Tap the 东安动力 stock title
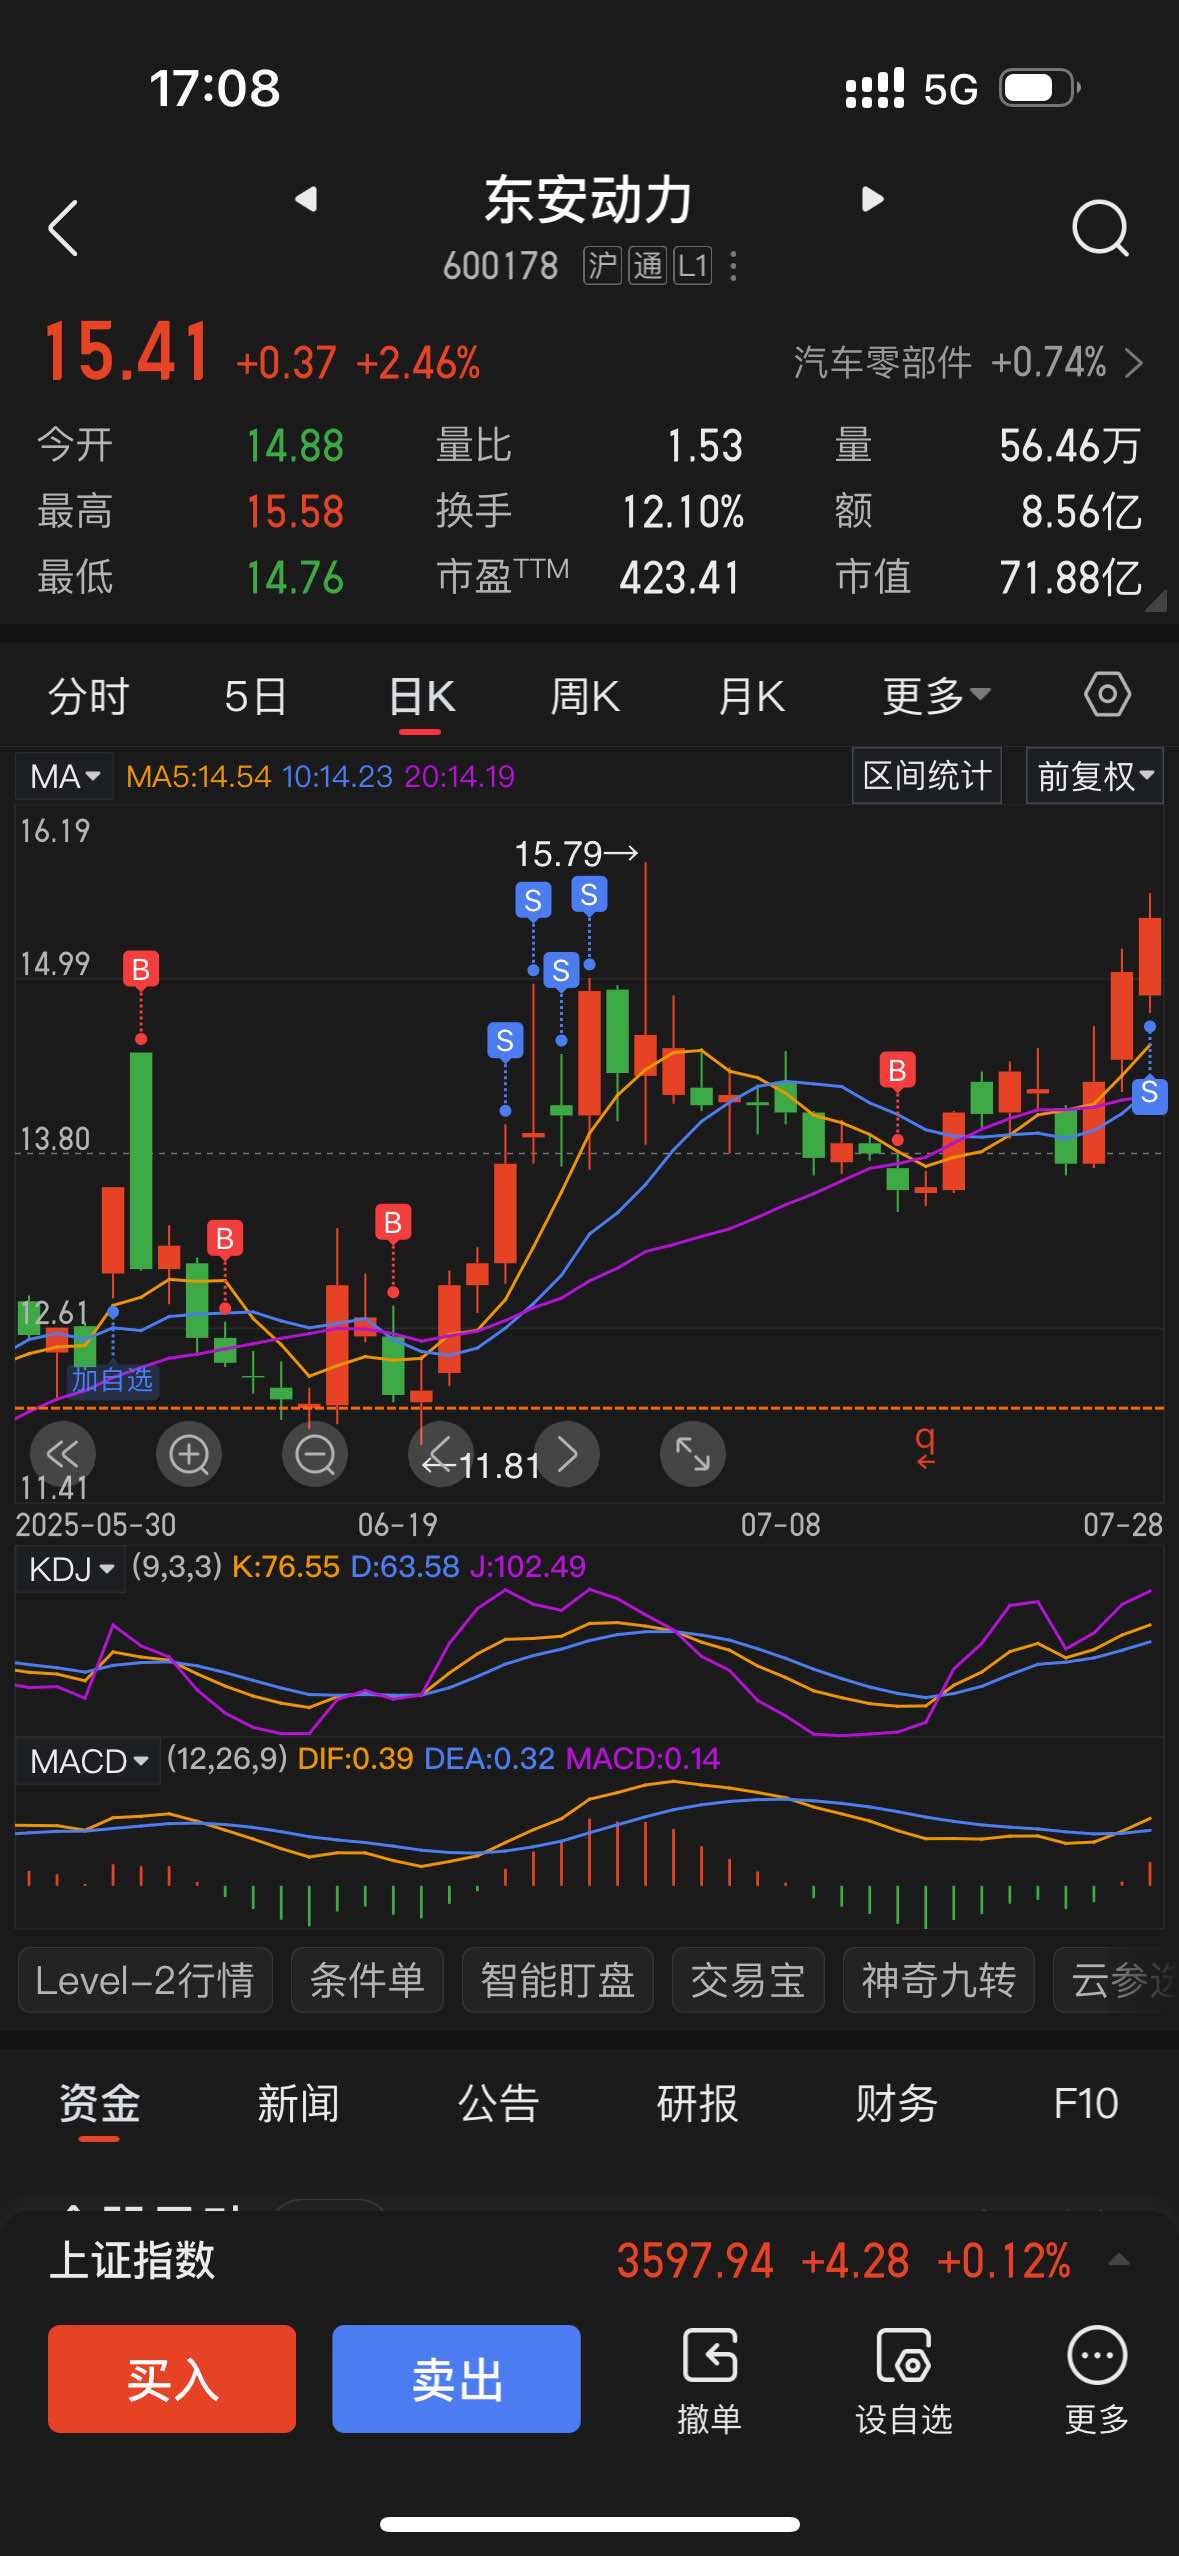Image resolution: width=1179 pixels, height=2556 pixels. click(x=588, y=199)
